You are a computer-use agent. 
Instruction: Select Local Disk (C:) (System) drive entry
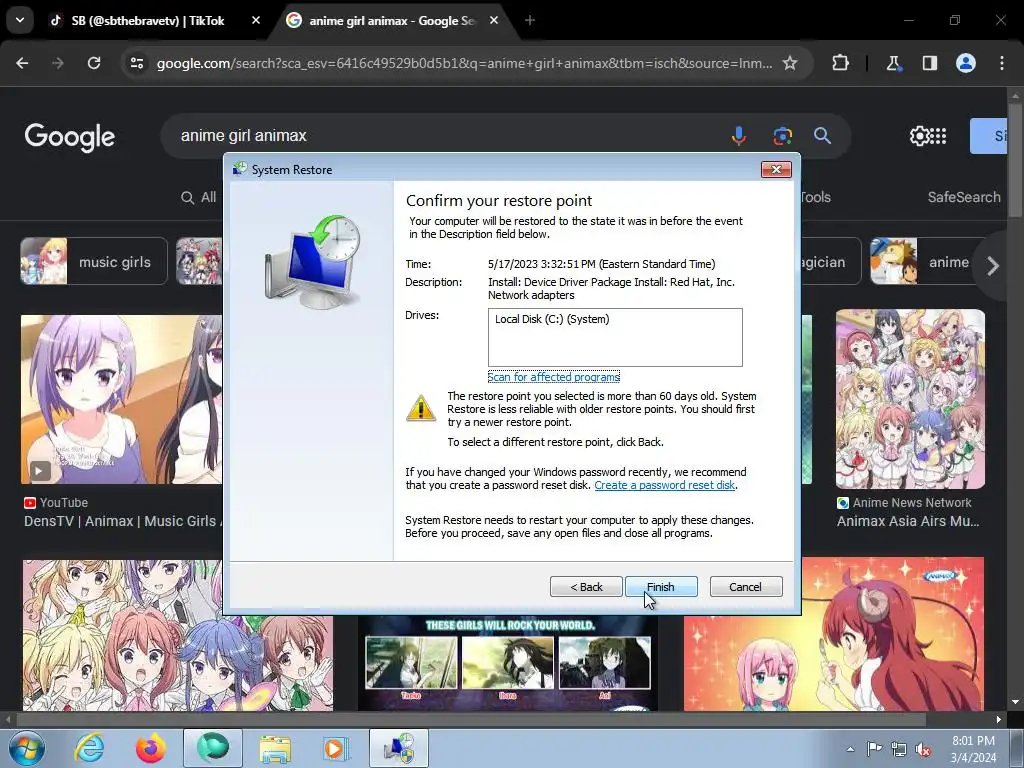click(552, 319)
